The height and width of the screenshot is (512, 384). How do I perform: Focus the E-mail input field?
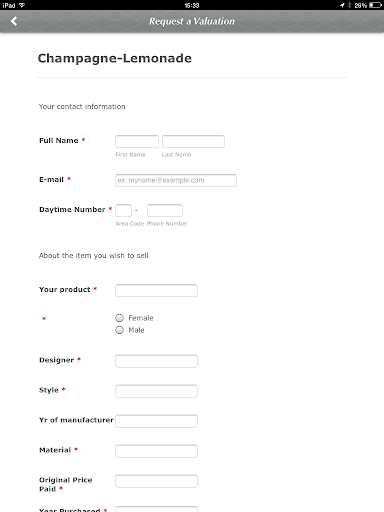pyautogui.click(x=176, y=180)
